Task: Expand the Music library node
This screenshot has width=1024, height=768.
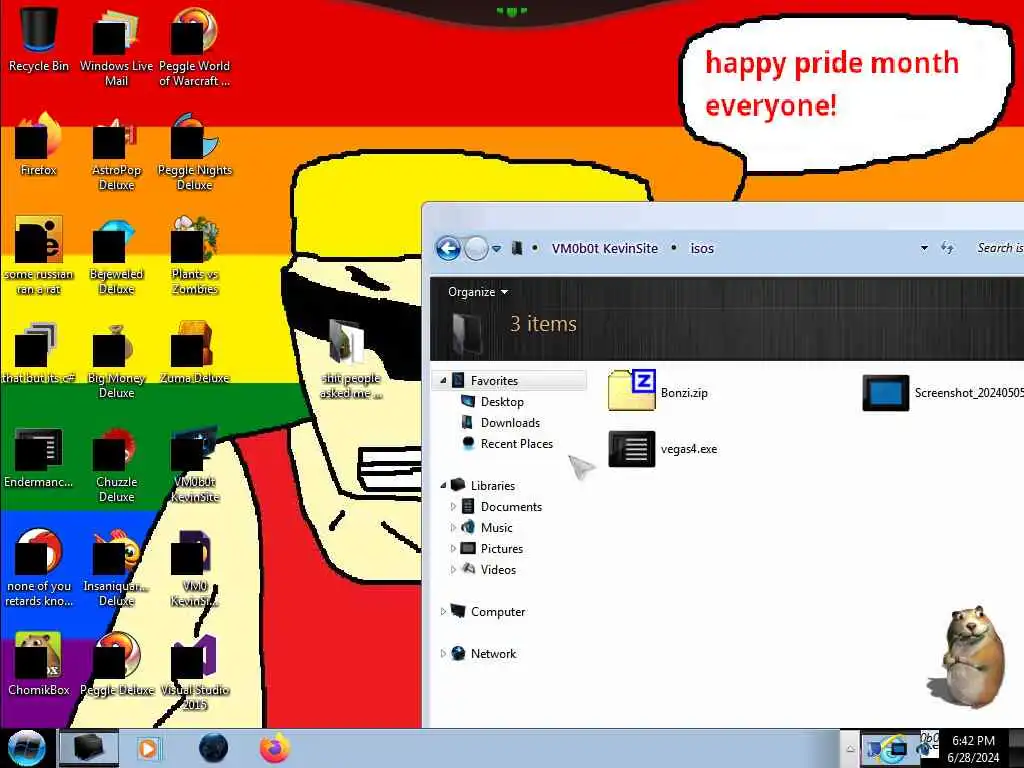Action: coord(453,528)
